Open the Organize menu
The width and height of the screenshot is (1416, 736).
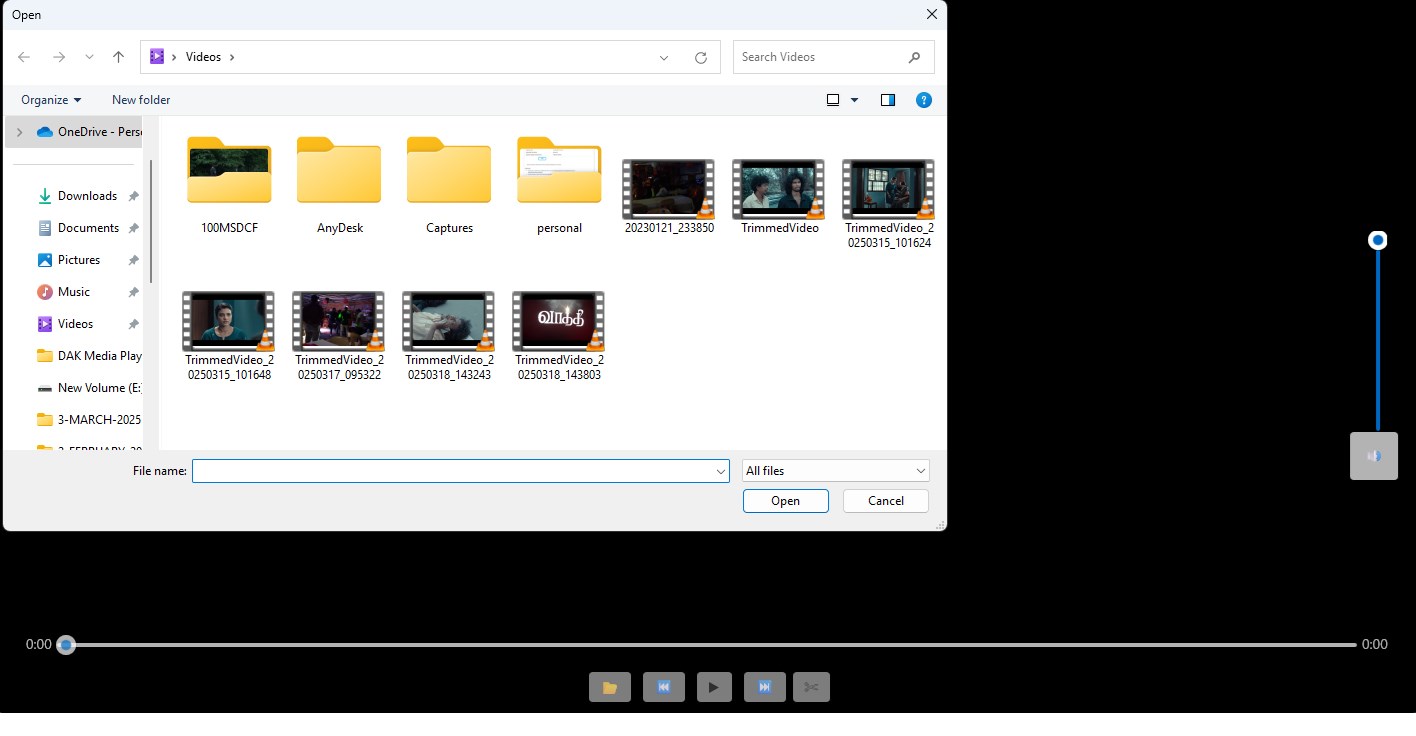pyautogui.click(x=51, y=100)
